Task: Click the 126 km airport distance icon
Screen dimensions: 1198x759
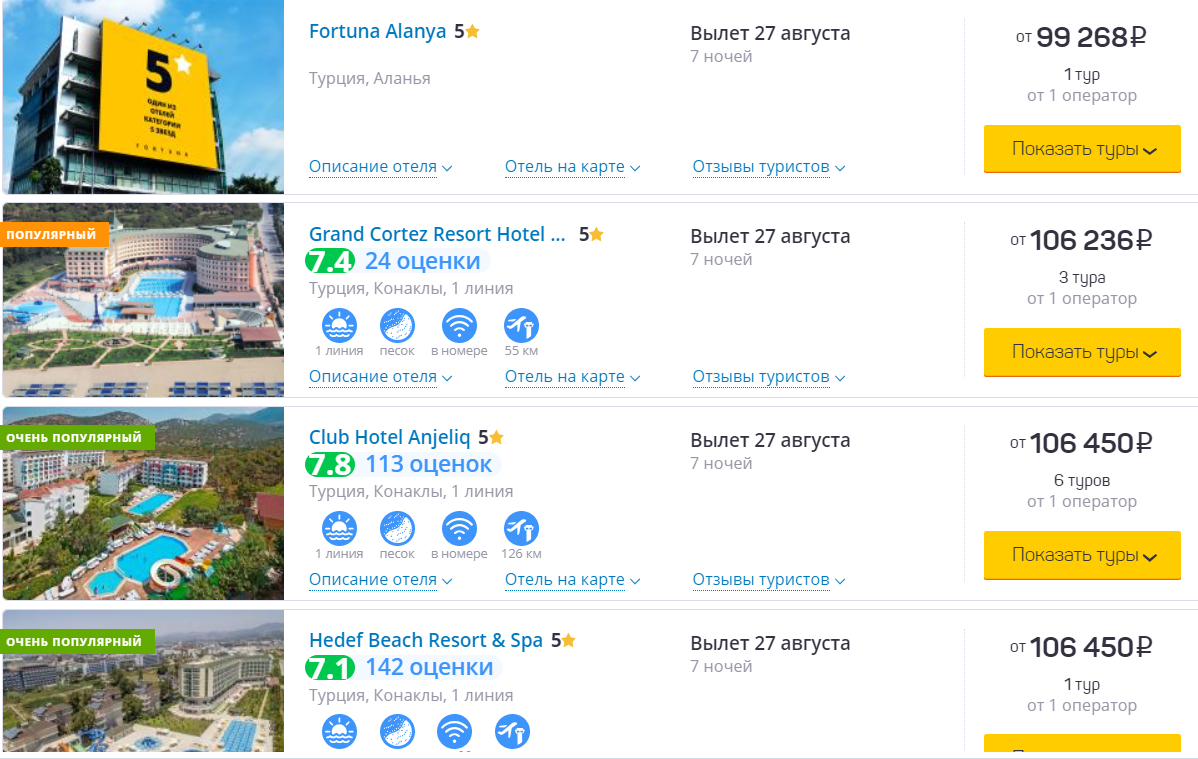Action: pyautogui.click(x=521, y=529)
